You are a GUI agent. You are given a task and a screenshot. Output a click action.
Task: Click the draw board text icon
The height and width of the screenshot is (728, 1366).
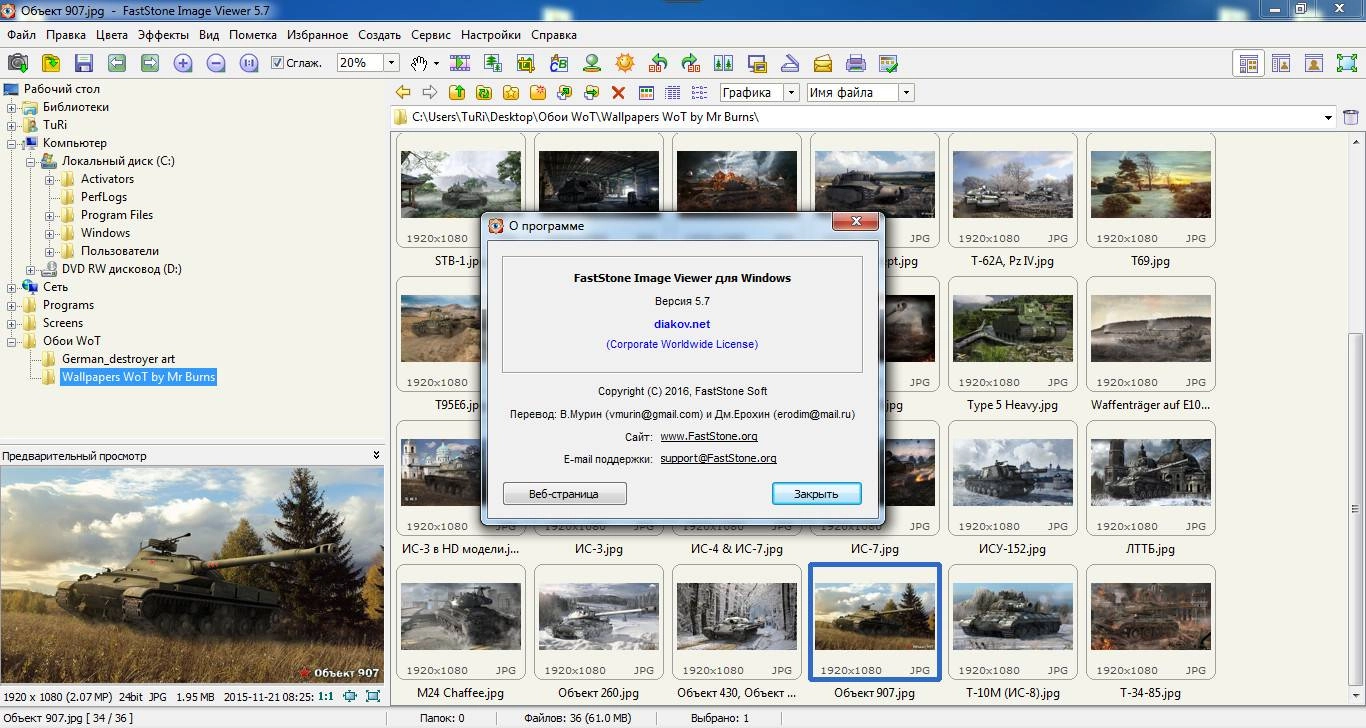(x=559, y=63)
